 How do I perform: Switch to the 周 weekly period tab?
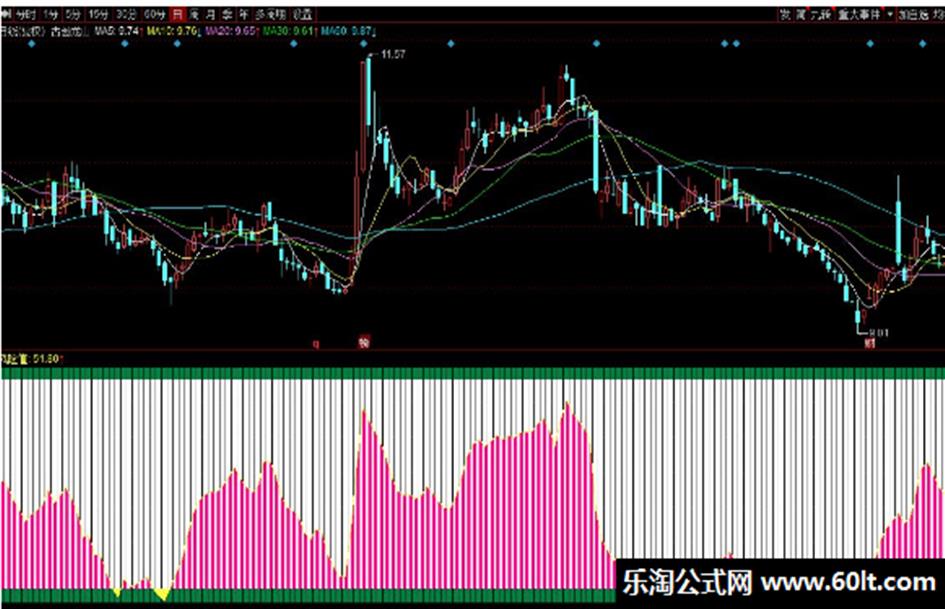click(x=194, y=14)
